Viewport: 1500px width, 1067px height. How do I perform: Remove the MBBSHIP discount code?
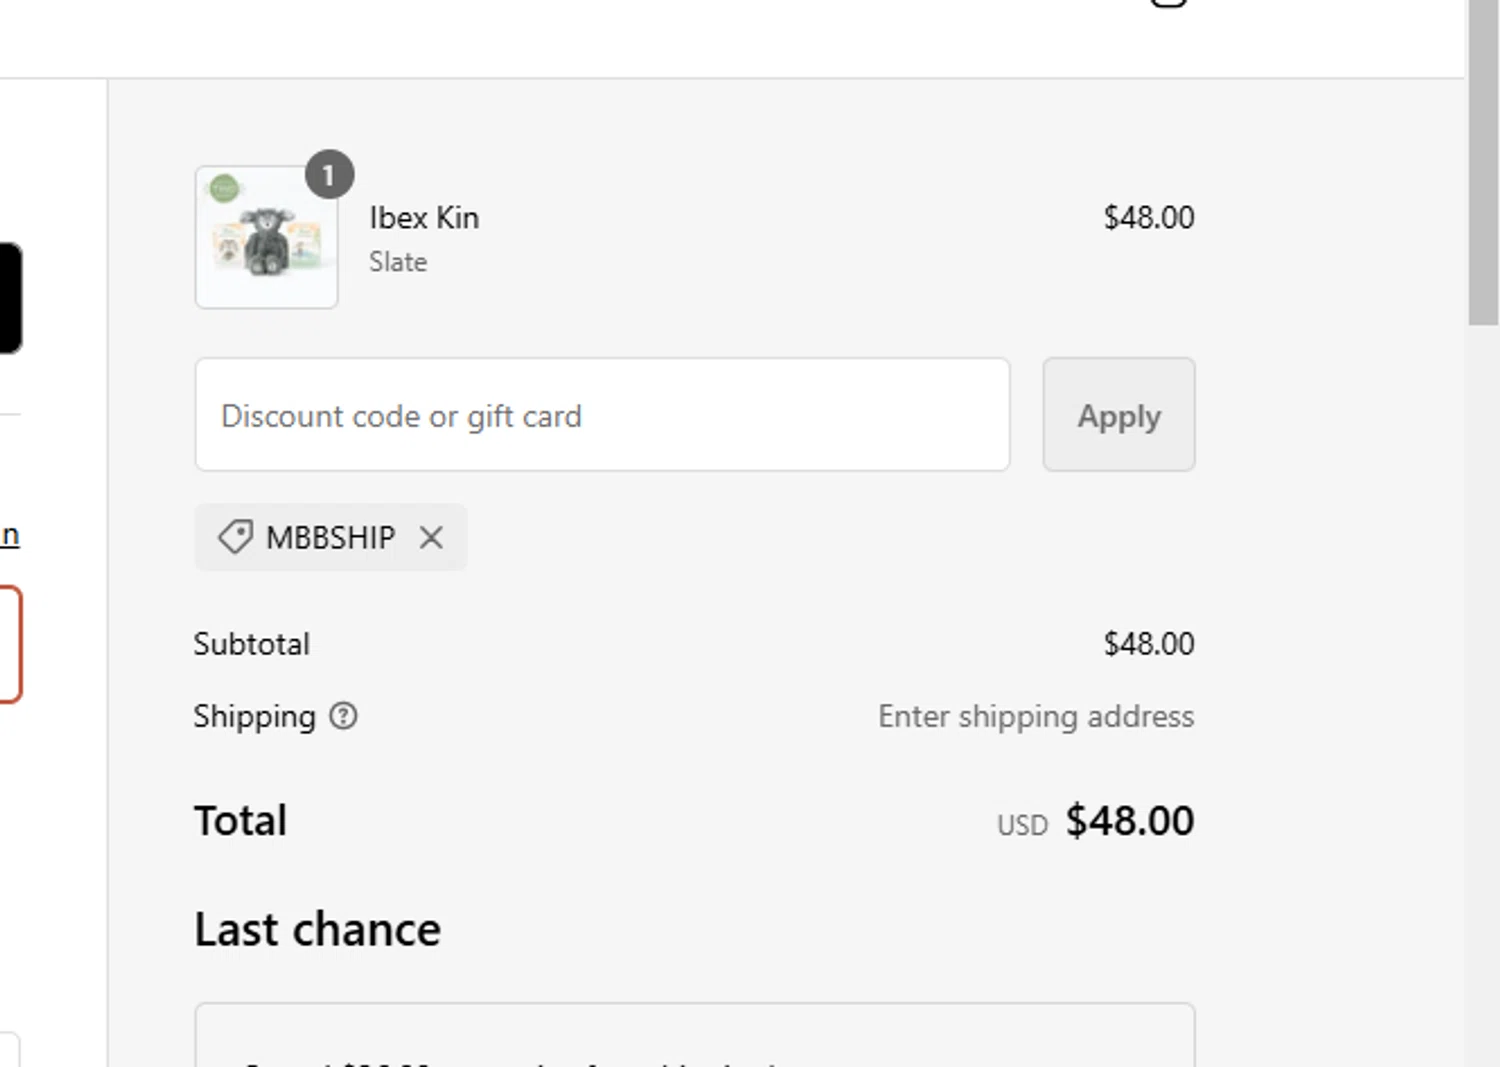click(431, 538)
